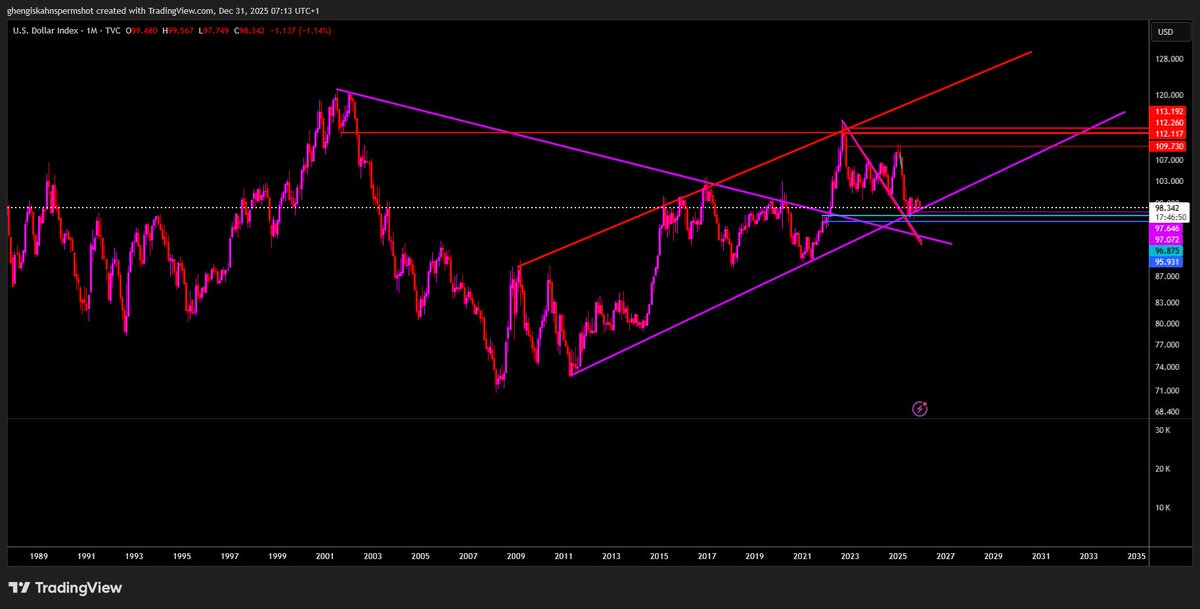
Task: Click the high value H99.567
Action: point(178,31)
